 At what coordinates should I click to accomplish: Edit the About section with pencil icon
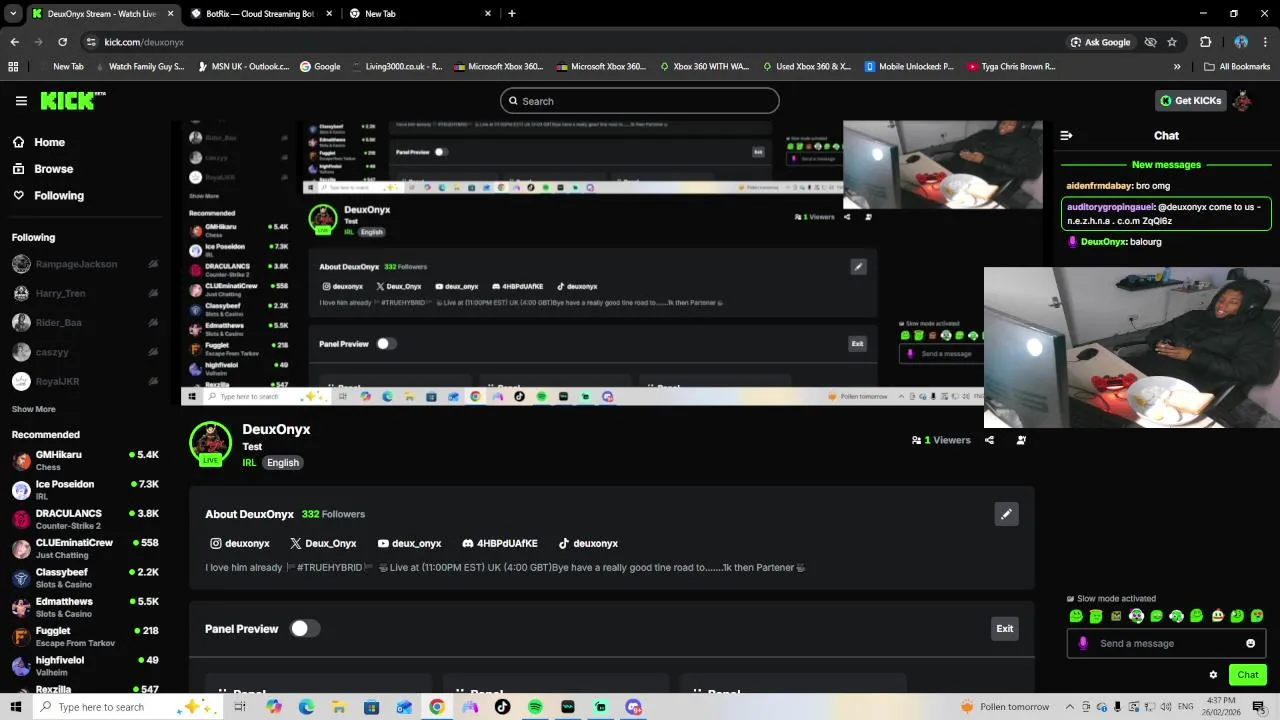1006,514
